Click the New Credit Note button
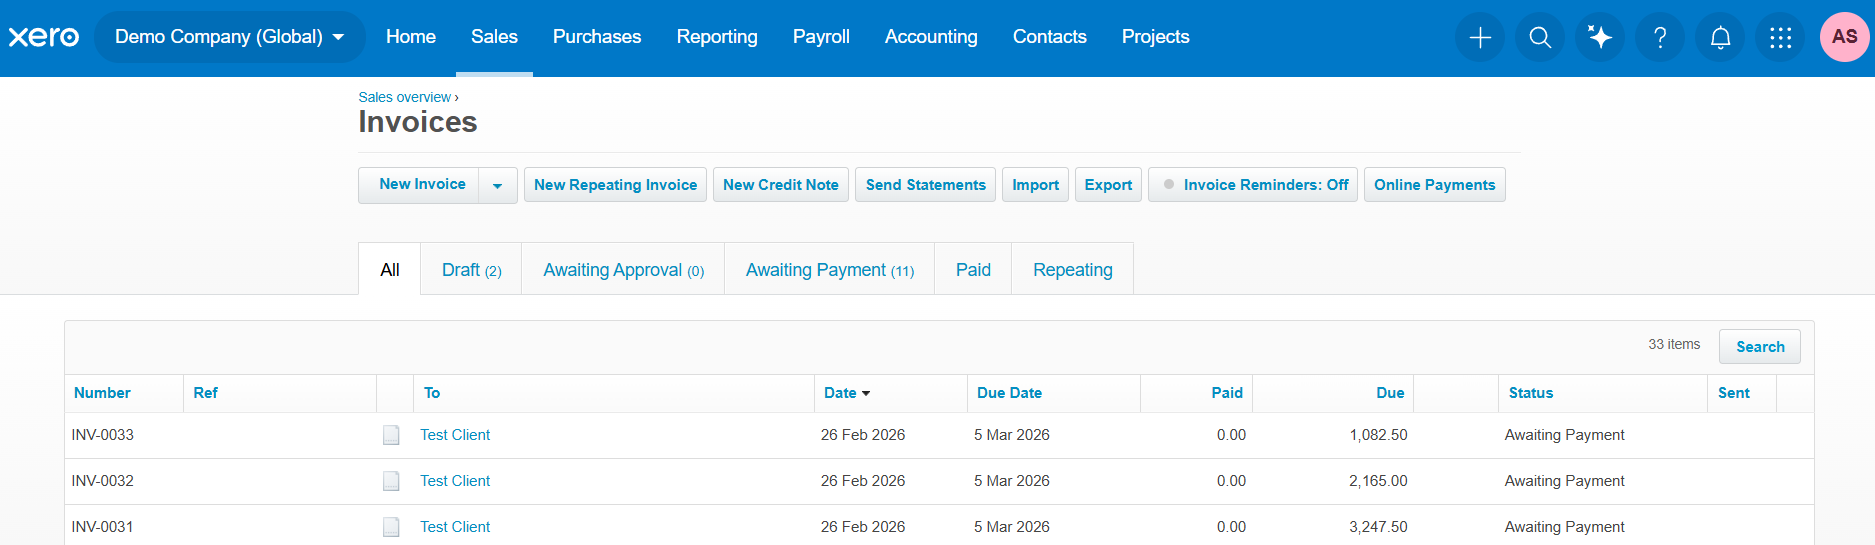The width and height of the screenshot is (1875, 545). coord(780,185)
